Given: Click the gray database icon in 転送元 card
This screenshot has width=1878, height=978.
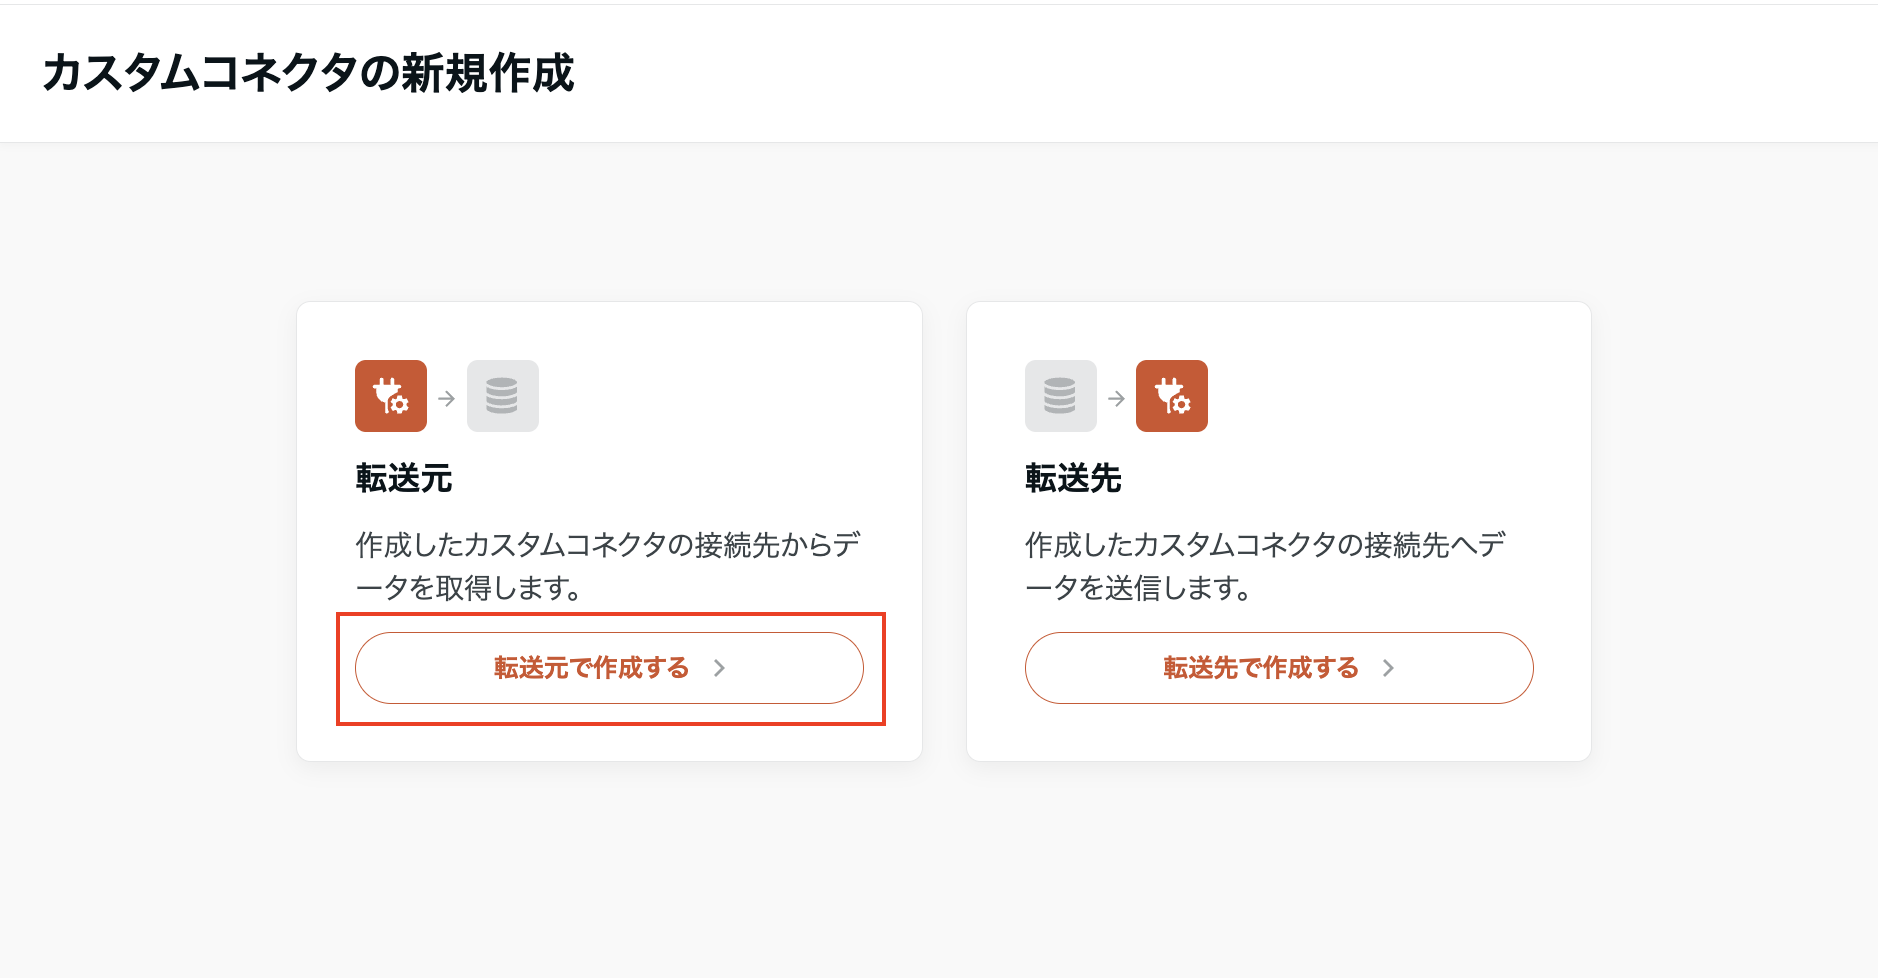Looking at the screenshot, I should pos(502,396).
